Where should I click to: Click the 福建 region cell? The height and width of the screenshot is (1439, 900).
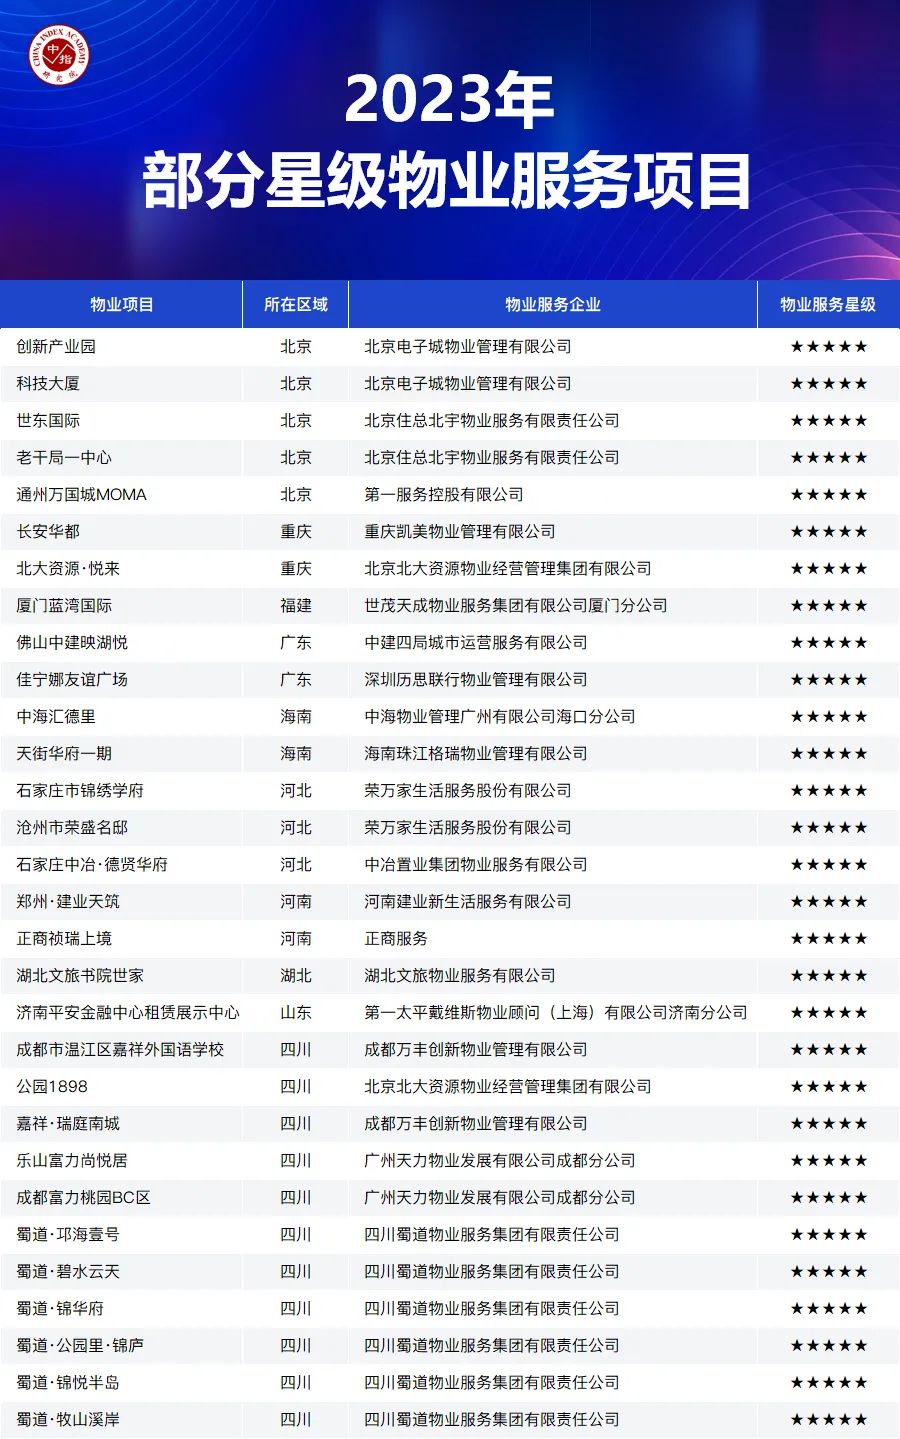pyautogui.click(x=296, y=606)
